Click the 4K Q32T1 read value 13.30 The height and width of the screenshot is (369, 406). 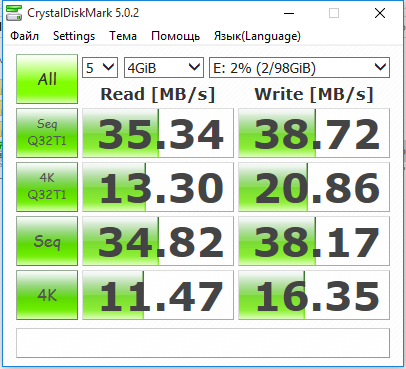pyautogui.click(x=158, y=187)
